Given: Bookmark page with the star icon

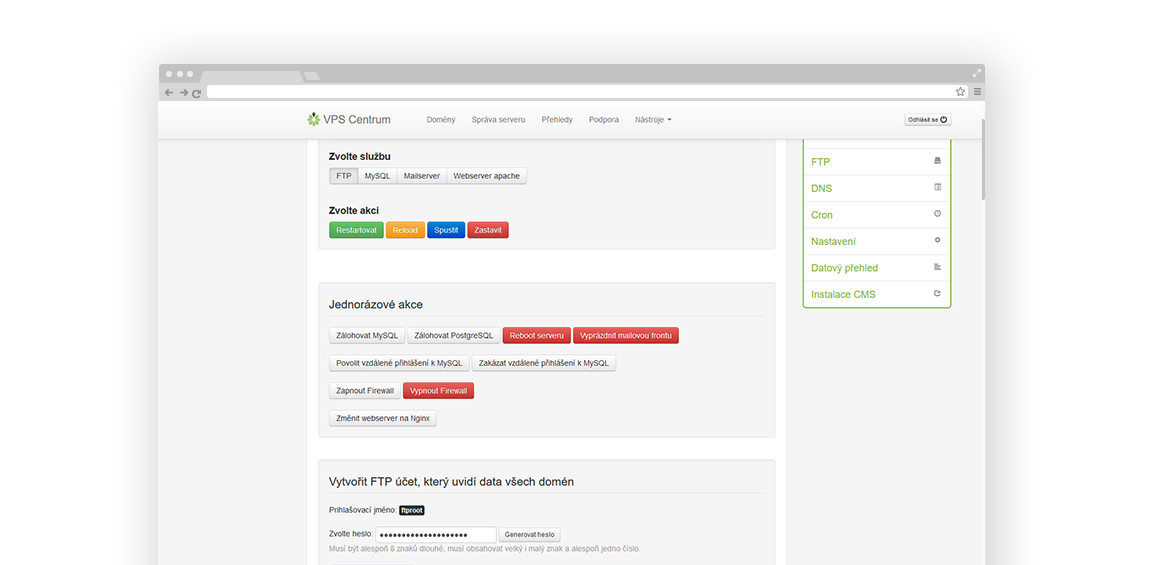Looking at the screenshot, I should 960,92.
